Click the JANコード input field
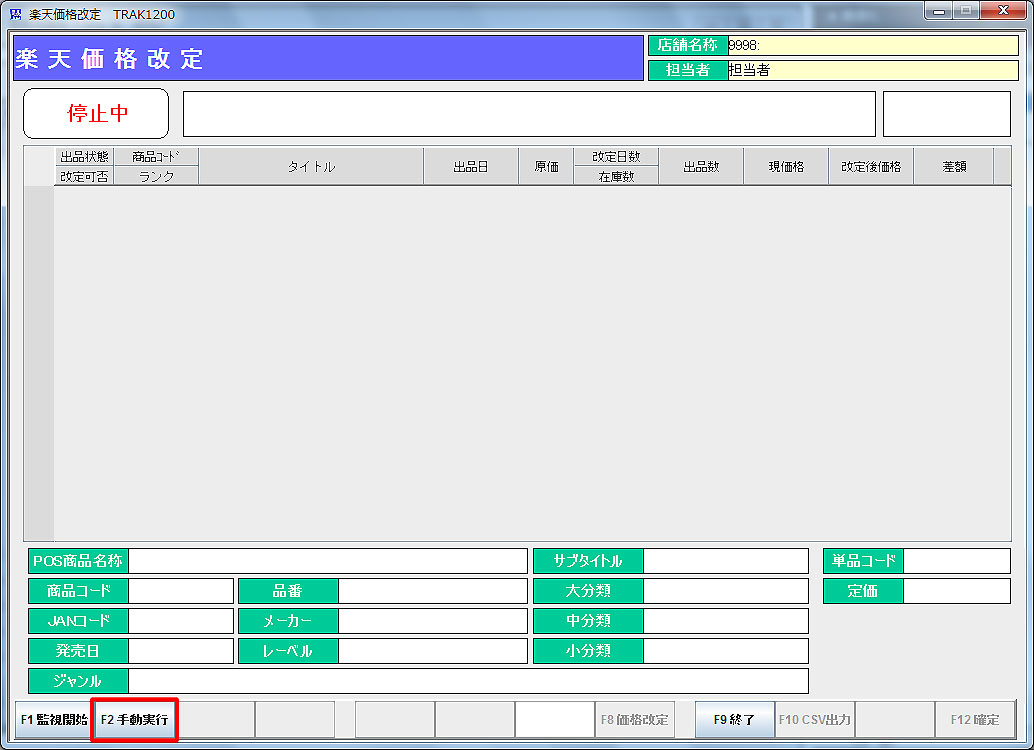Viewport: 1034px width, 750px height. tap(180, 622)
